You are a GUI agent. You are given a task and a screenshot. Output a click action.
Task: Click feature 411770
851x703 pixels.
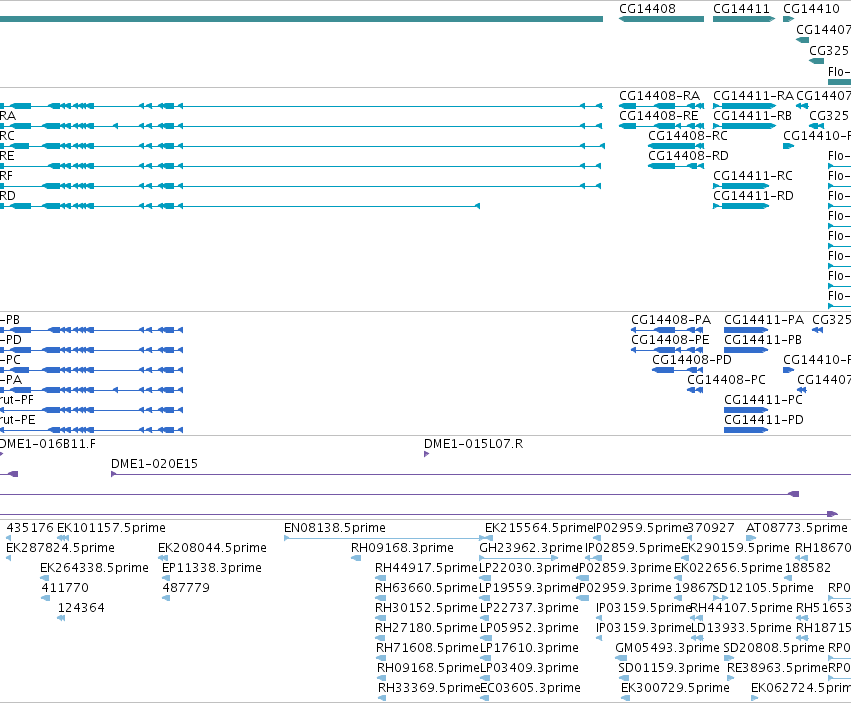(46, 598)
